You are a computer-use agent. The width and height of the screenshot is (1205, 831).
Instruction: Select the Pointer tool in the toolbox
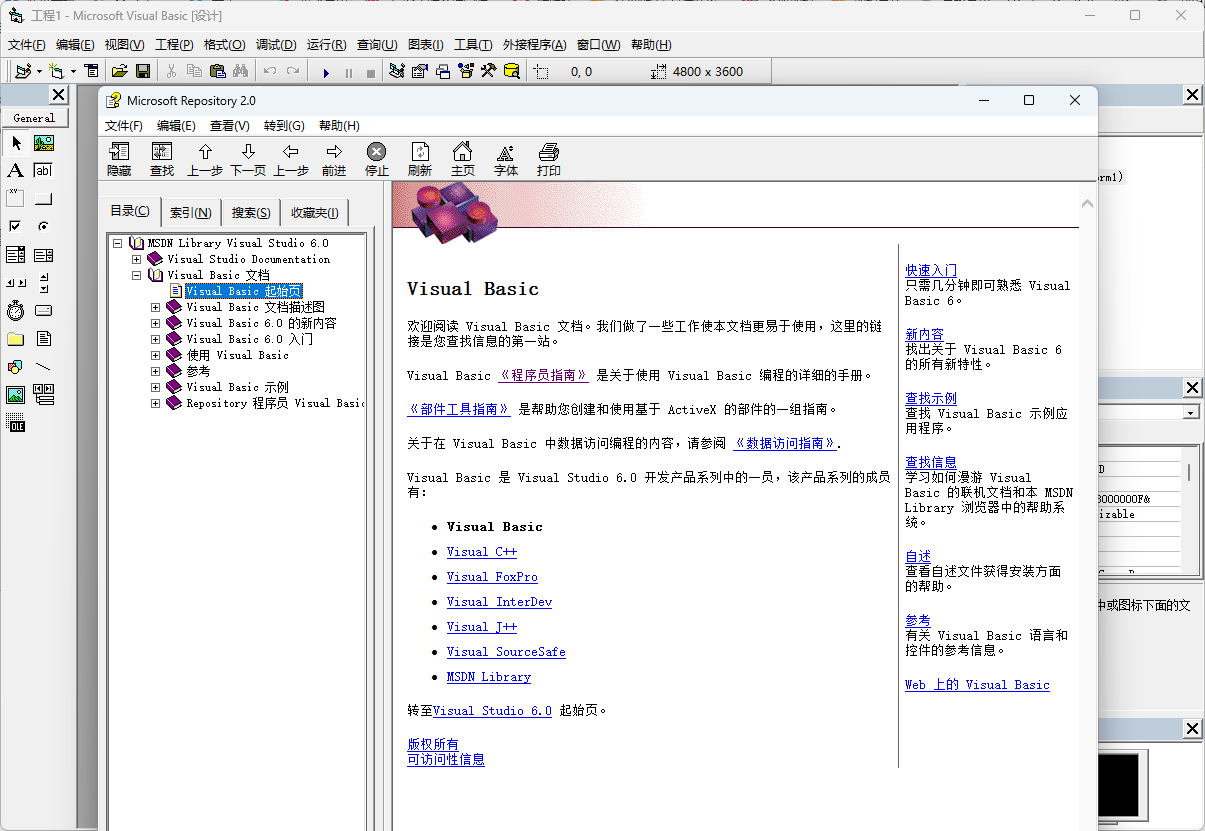(x=15, y=143)
